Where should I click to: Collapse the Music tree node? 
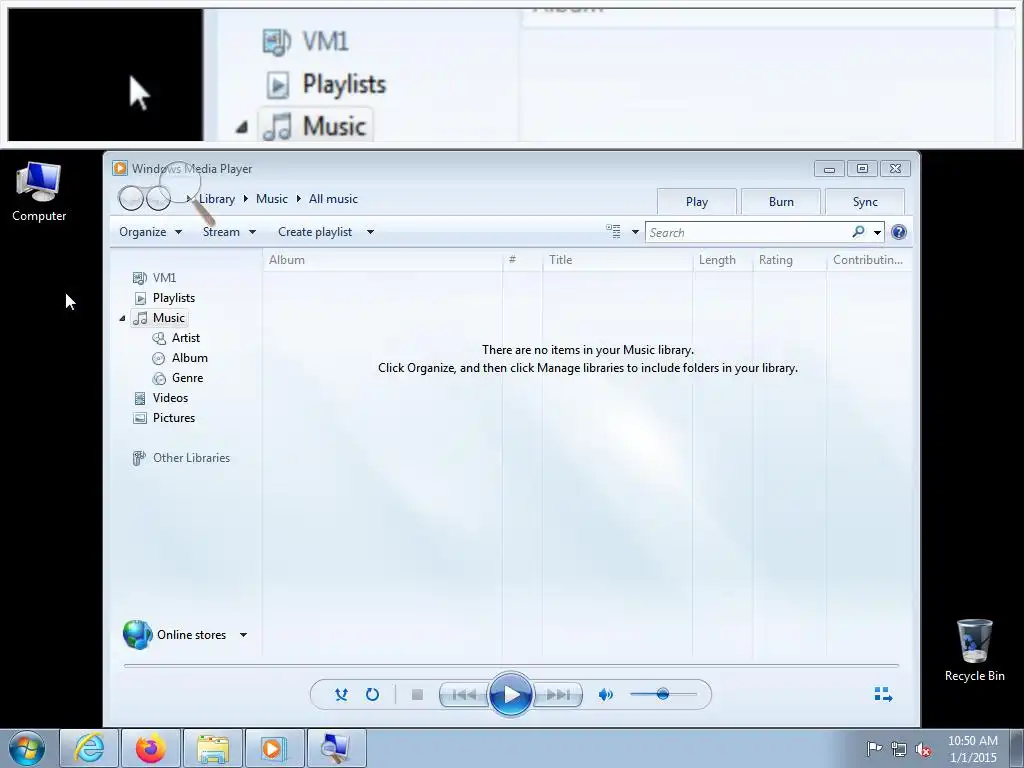pos(122,318)
